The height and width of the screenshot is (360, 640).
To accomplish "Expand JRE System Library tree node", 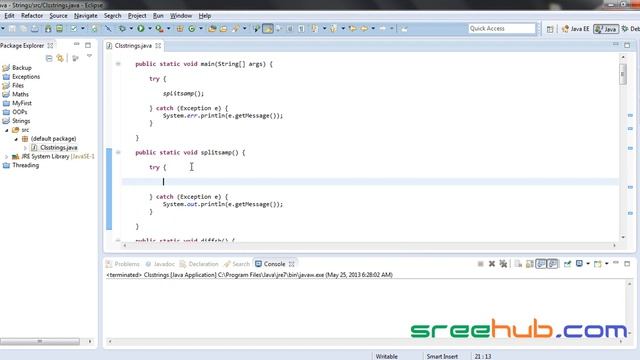I will [x=6, y=156].
